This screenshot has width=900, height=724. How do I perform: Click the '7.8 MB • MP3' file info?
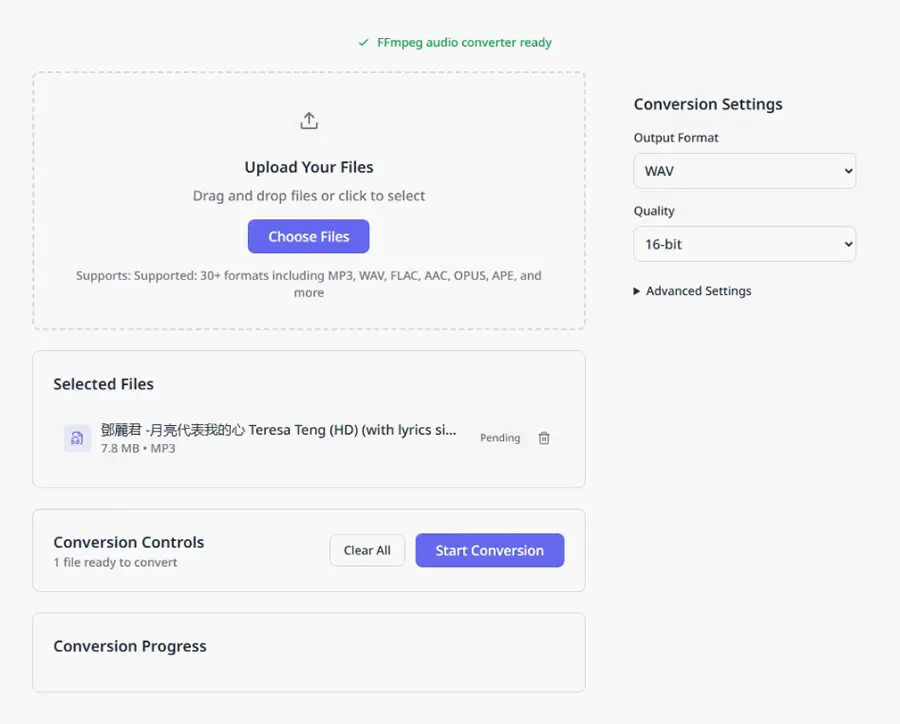point(138,448)
